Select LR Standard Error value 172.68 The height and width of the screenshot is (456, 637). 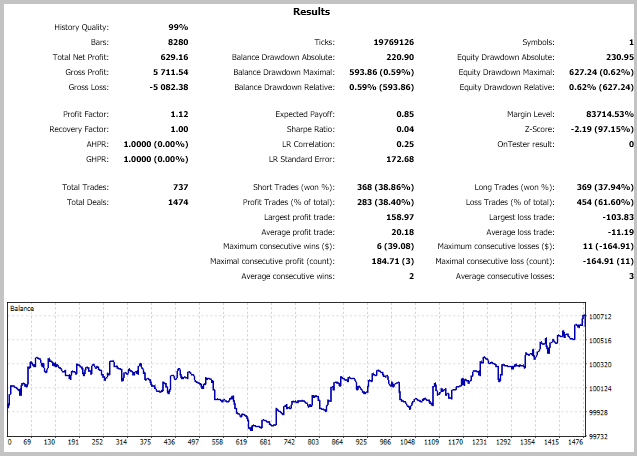pos(400,159)
